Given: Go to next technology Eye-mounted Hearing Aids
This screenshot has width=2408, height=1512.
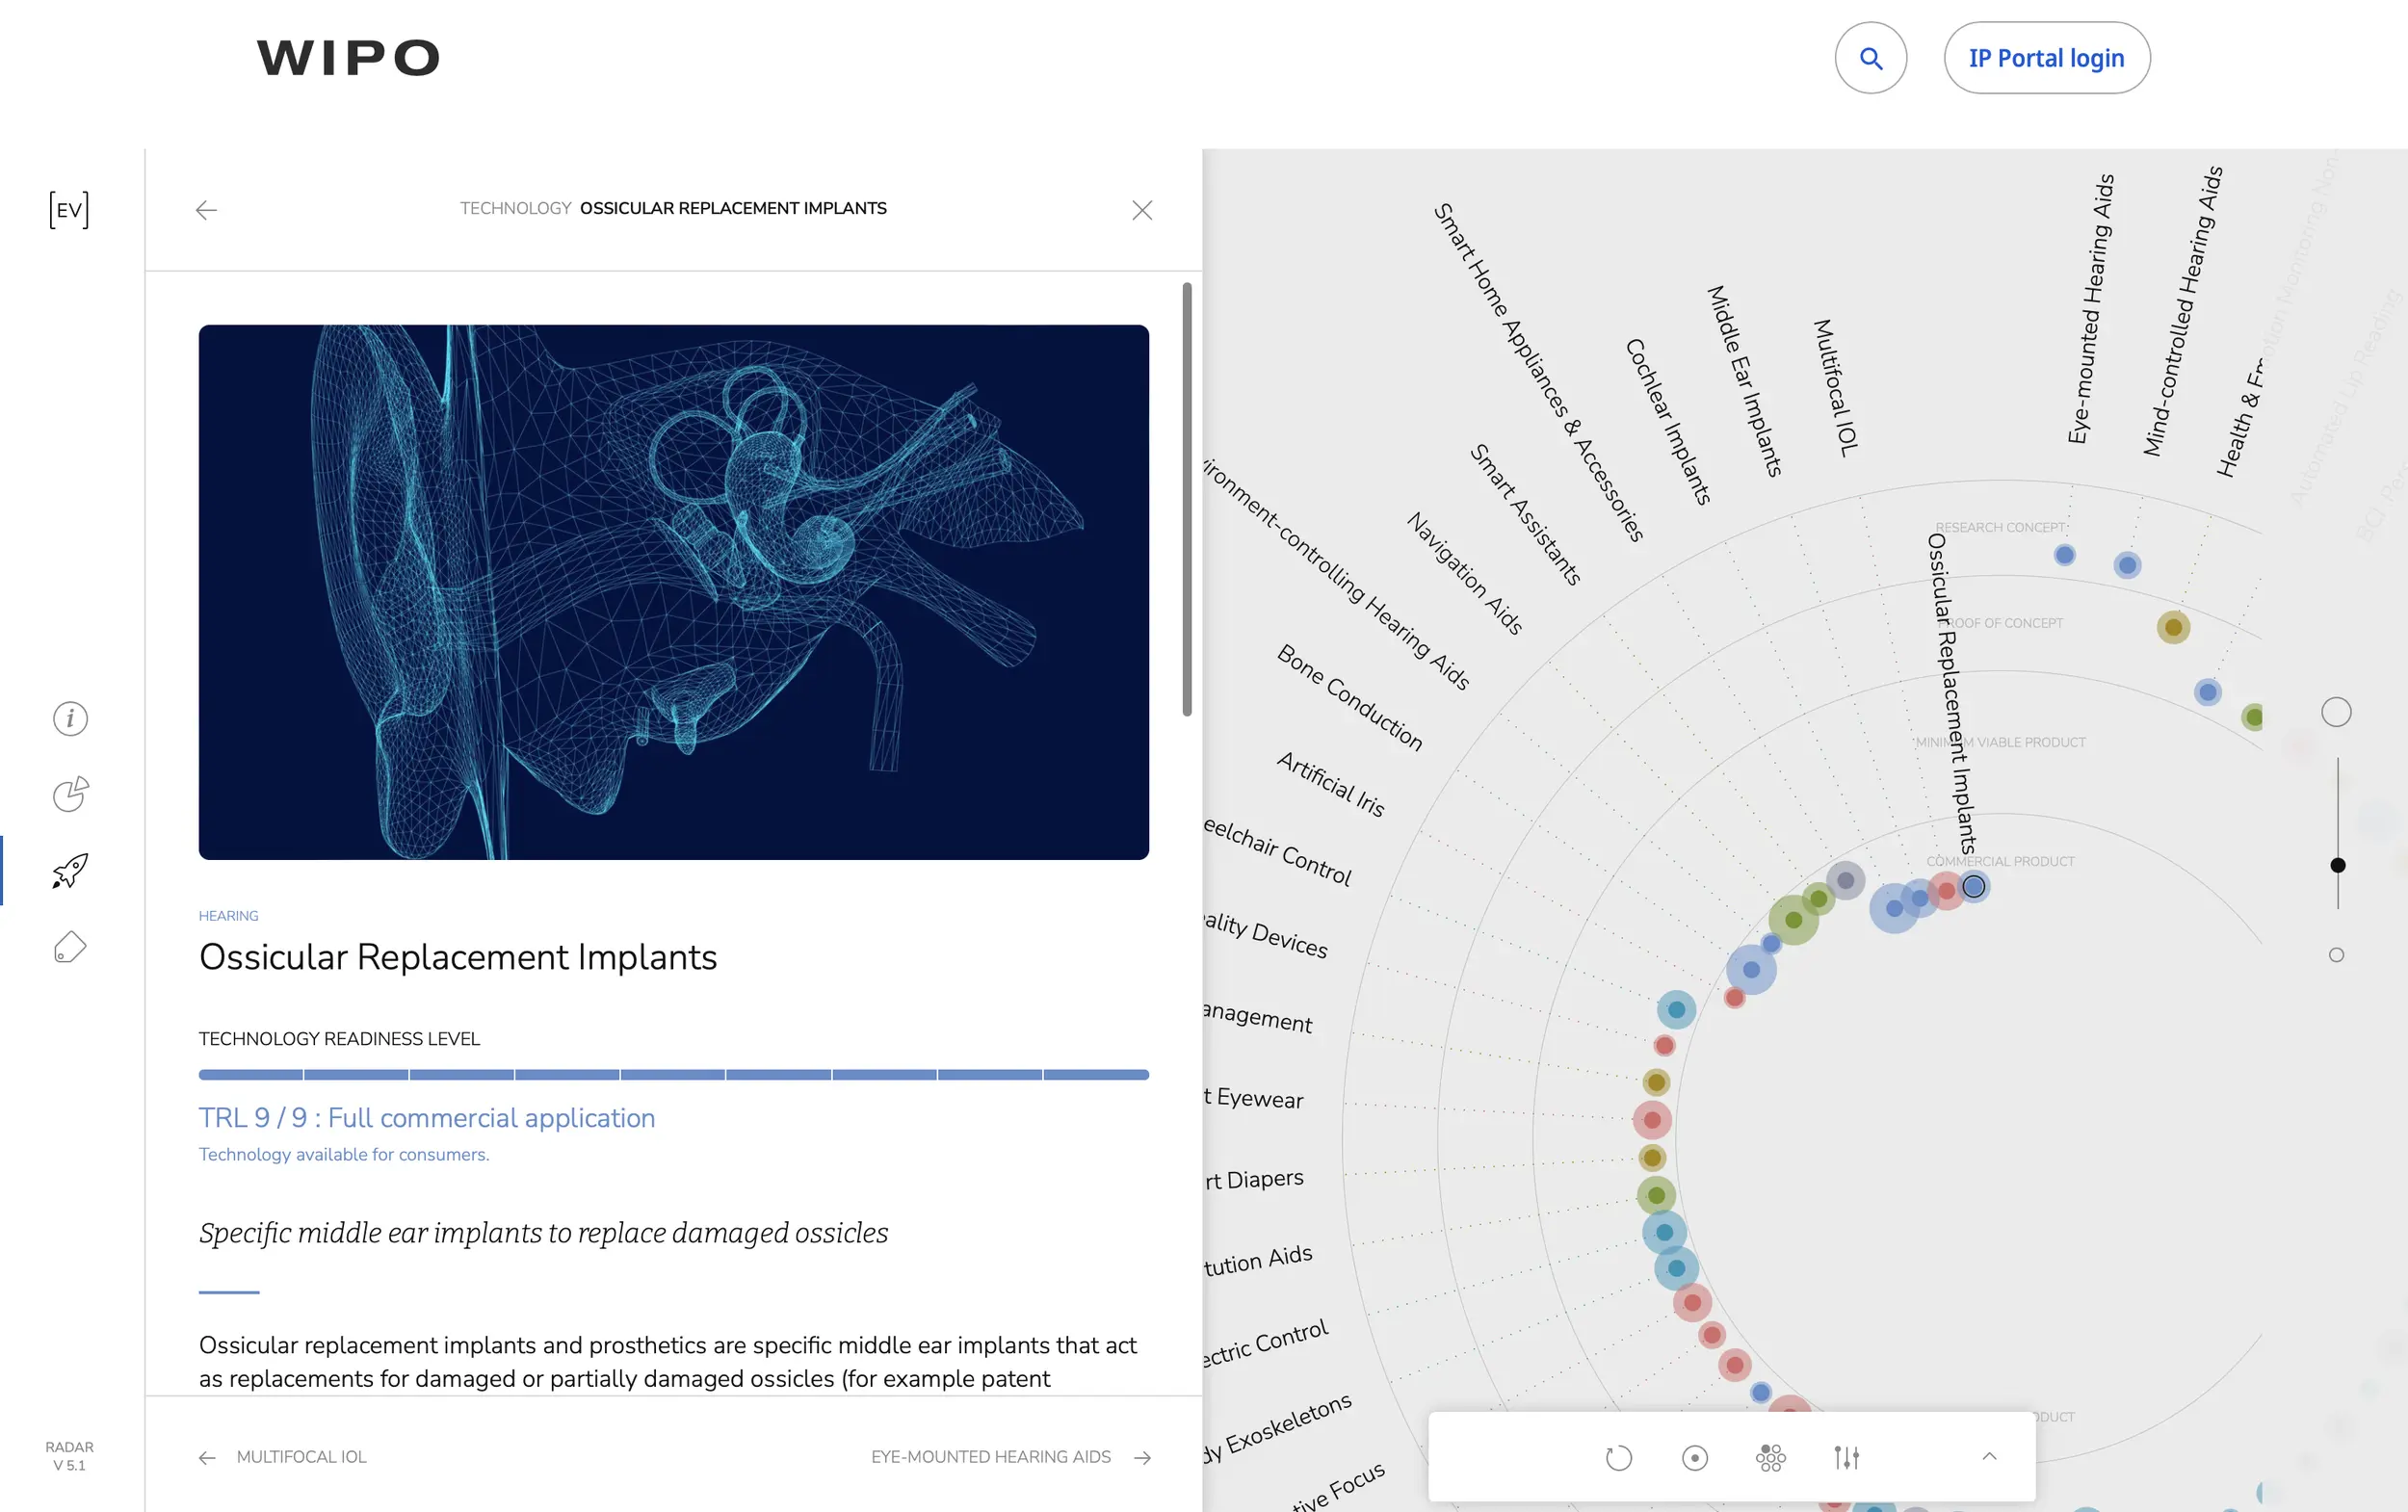Looking at the screenshot, I should [1010, 1457].
